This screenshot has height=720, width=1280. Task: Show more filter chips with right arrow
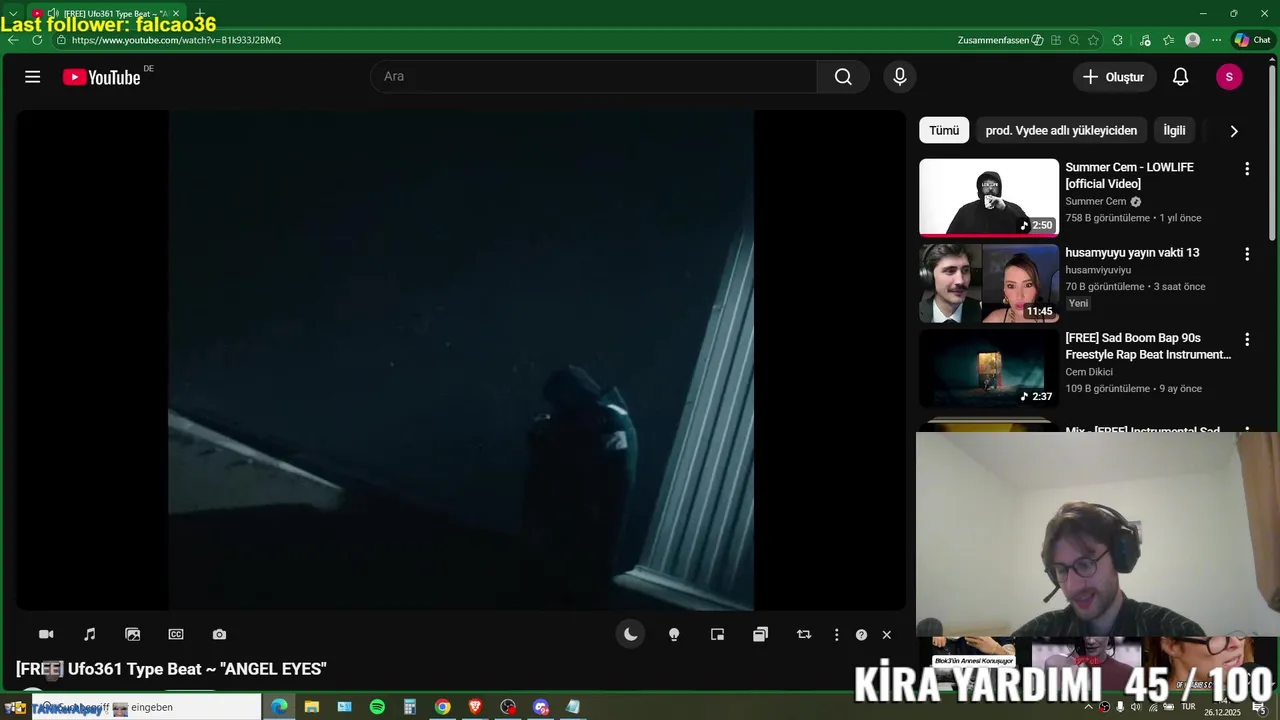[1234, 131]
